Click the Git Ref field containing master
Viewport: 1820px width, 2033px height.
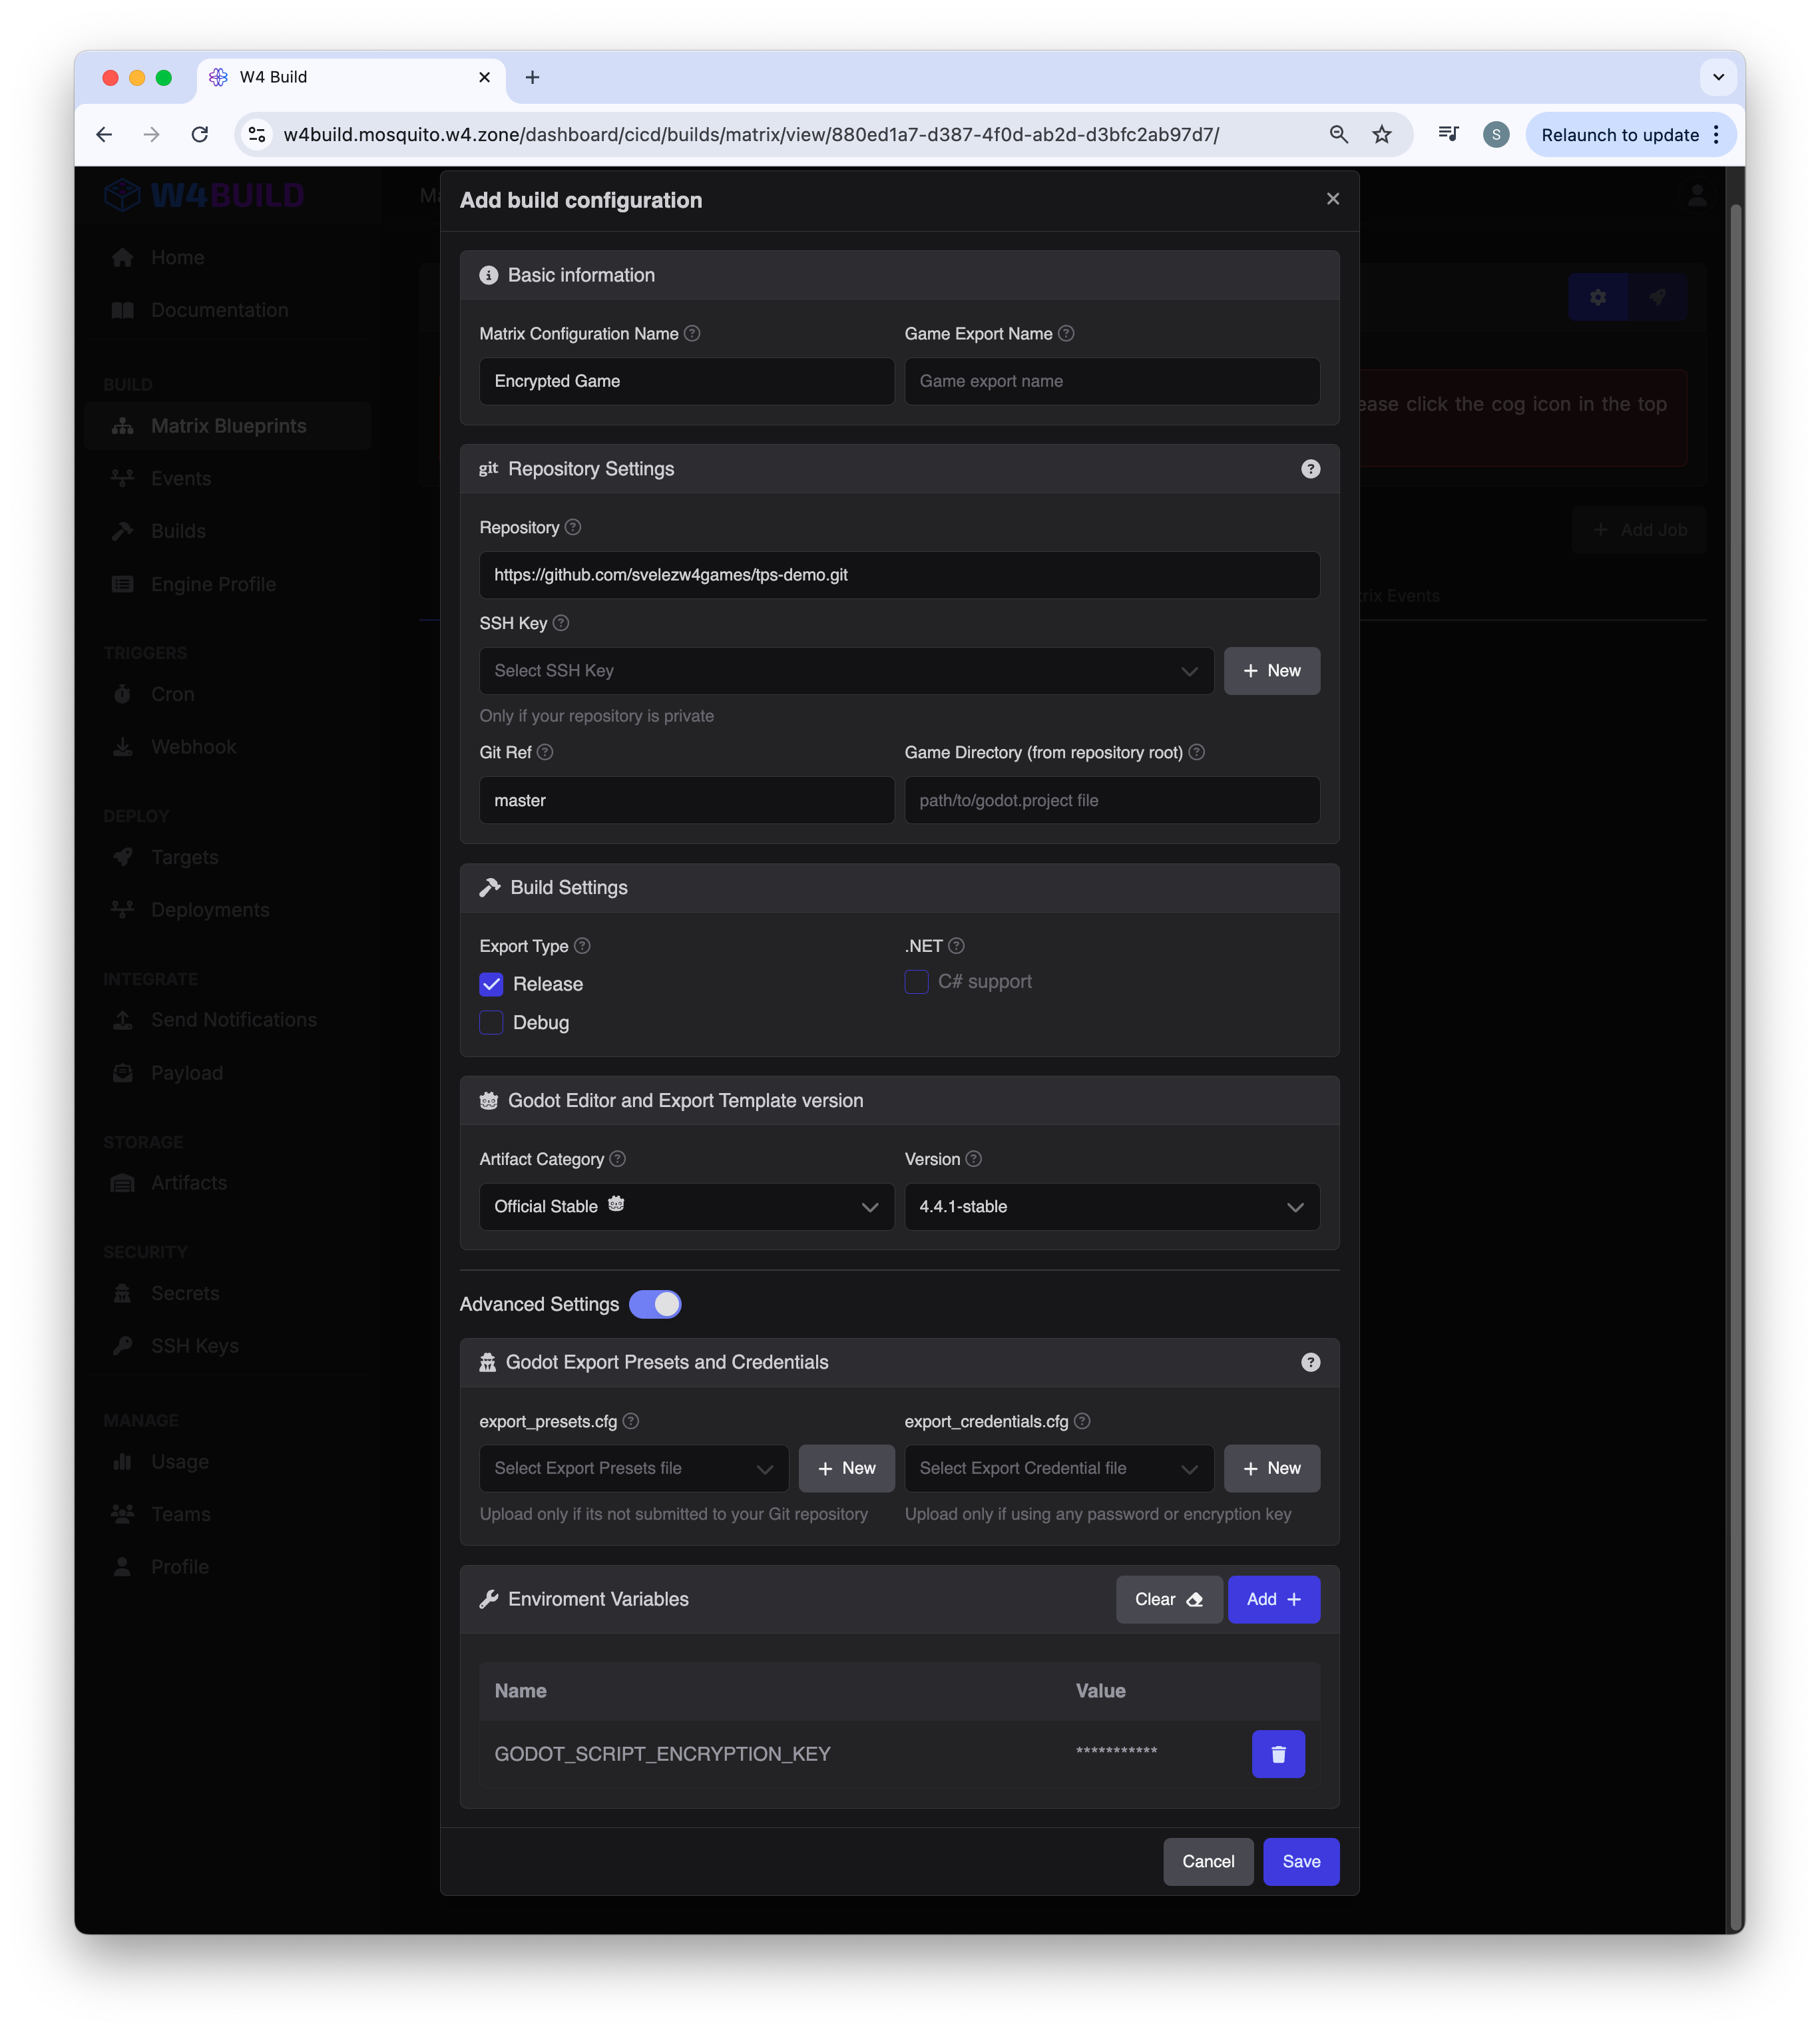(687, 800)
